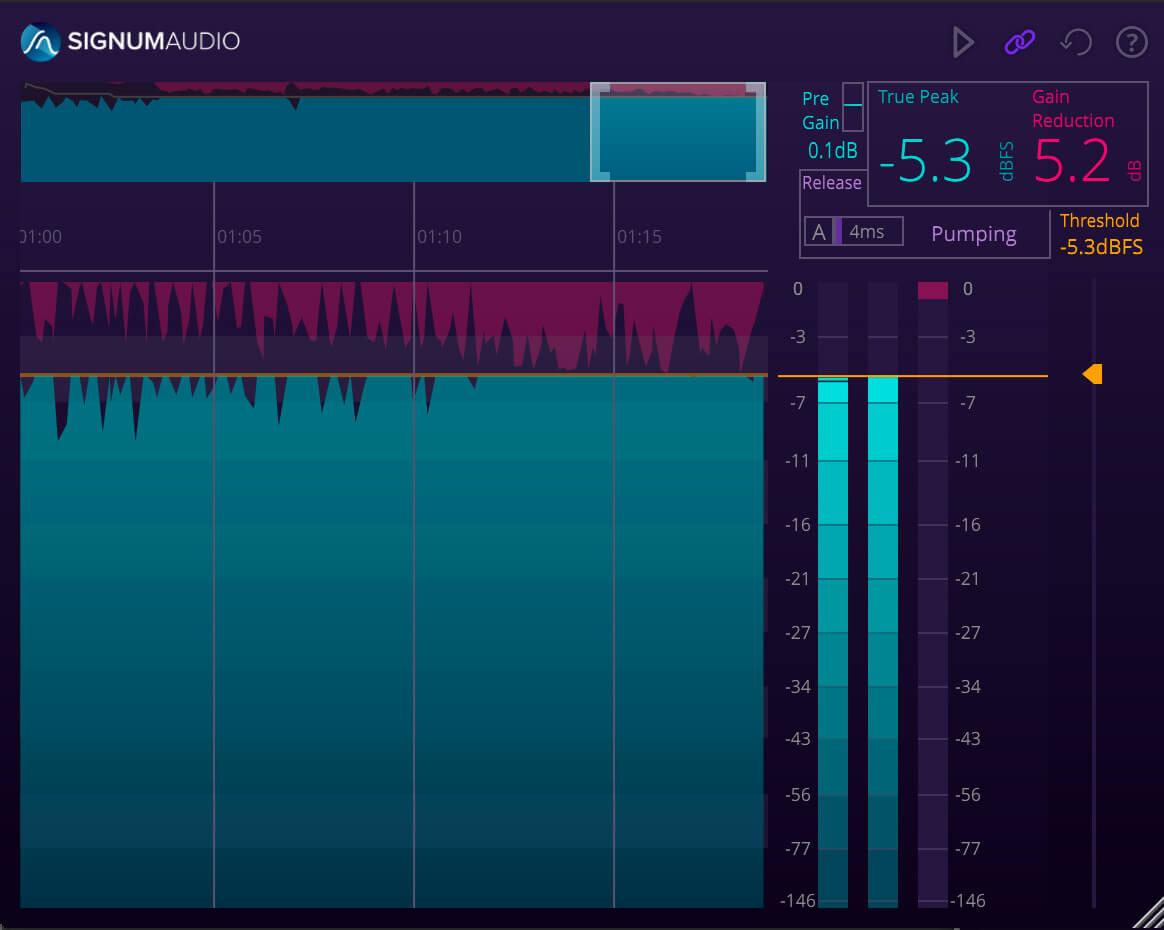Click the orange threshold arrow handle

[x=1093, y=374]
